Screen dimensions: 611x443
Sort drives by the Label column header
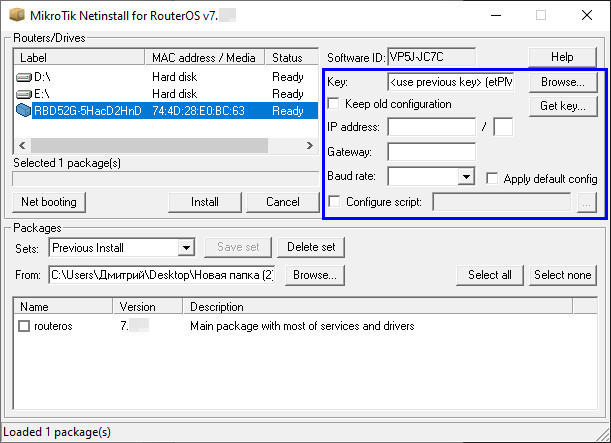point(80,58)
